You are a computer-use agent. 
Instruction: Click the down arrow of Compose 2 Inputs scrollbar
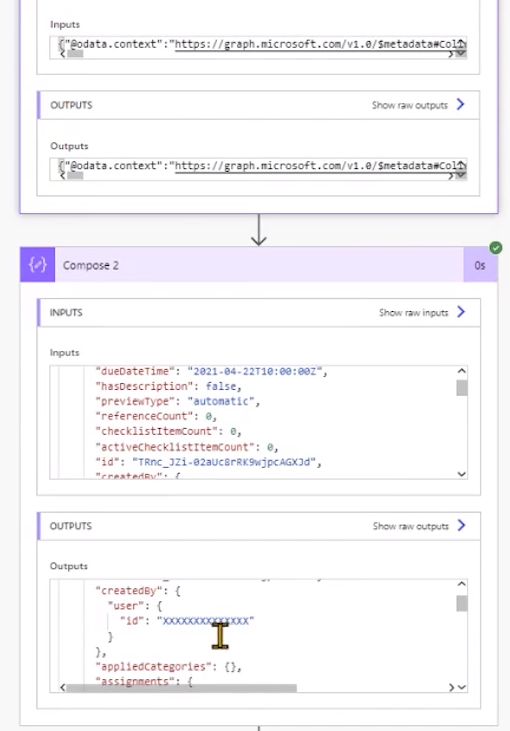point(462,474)
